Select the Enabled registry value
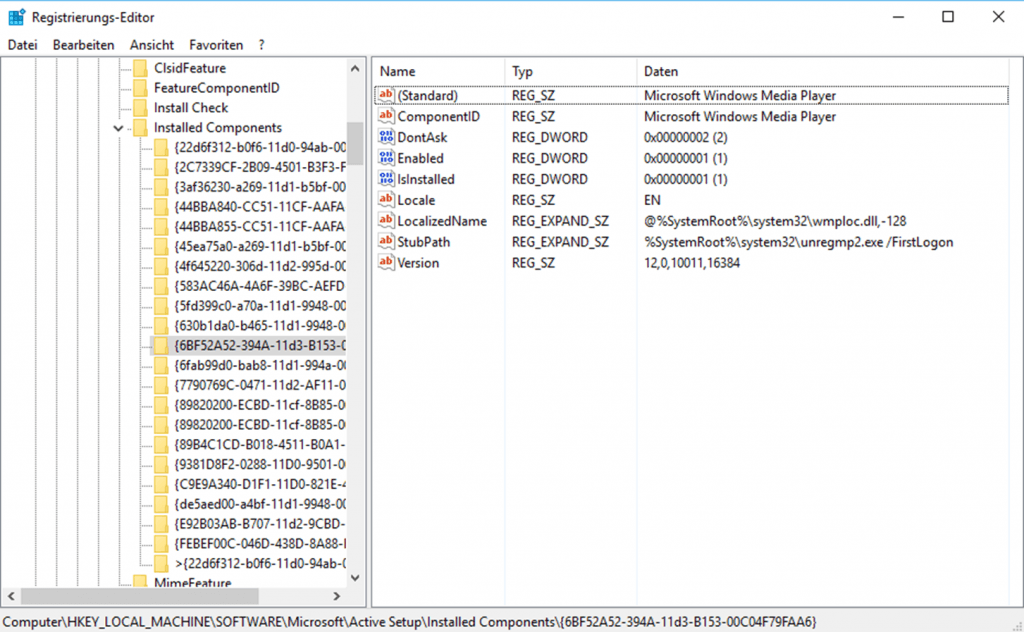The height and width of the screenshot is (632, 1024). click(x=420, y=158)
